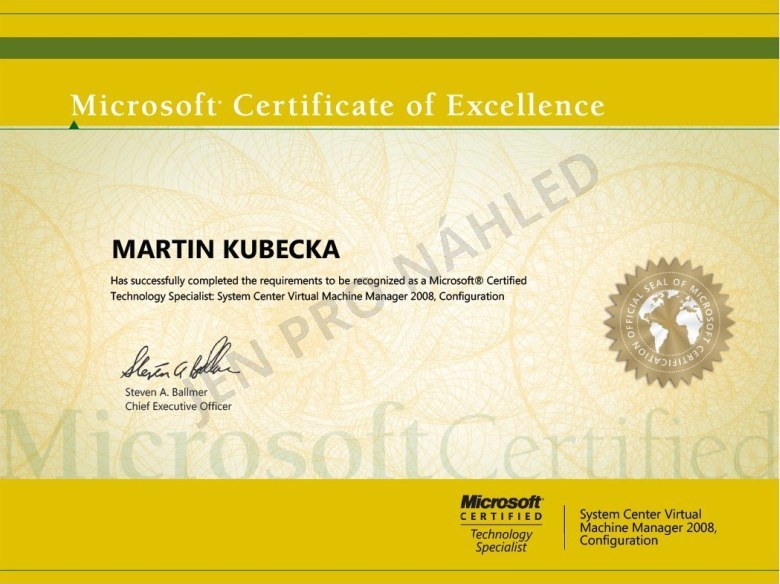Click the printed name 'Steven A. Ballmer'

166,392
